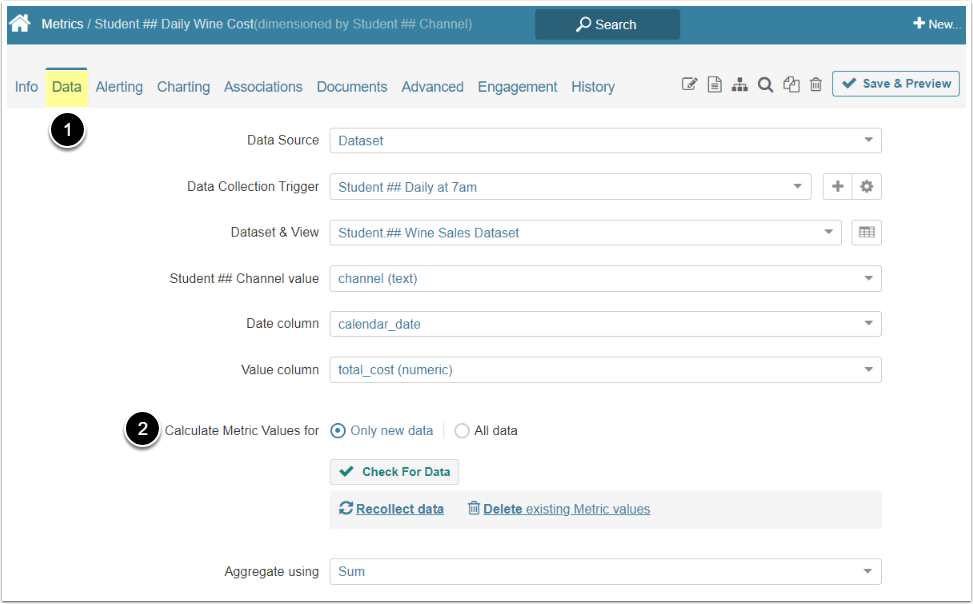Open the Date column dropdown
This screenshot has height=604, width=973.
pyautogui.click(x=605, y=323)
